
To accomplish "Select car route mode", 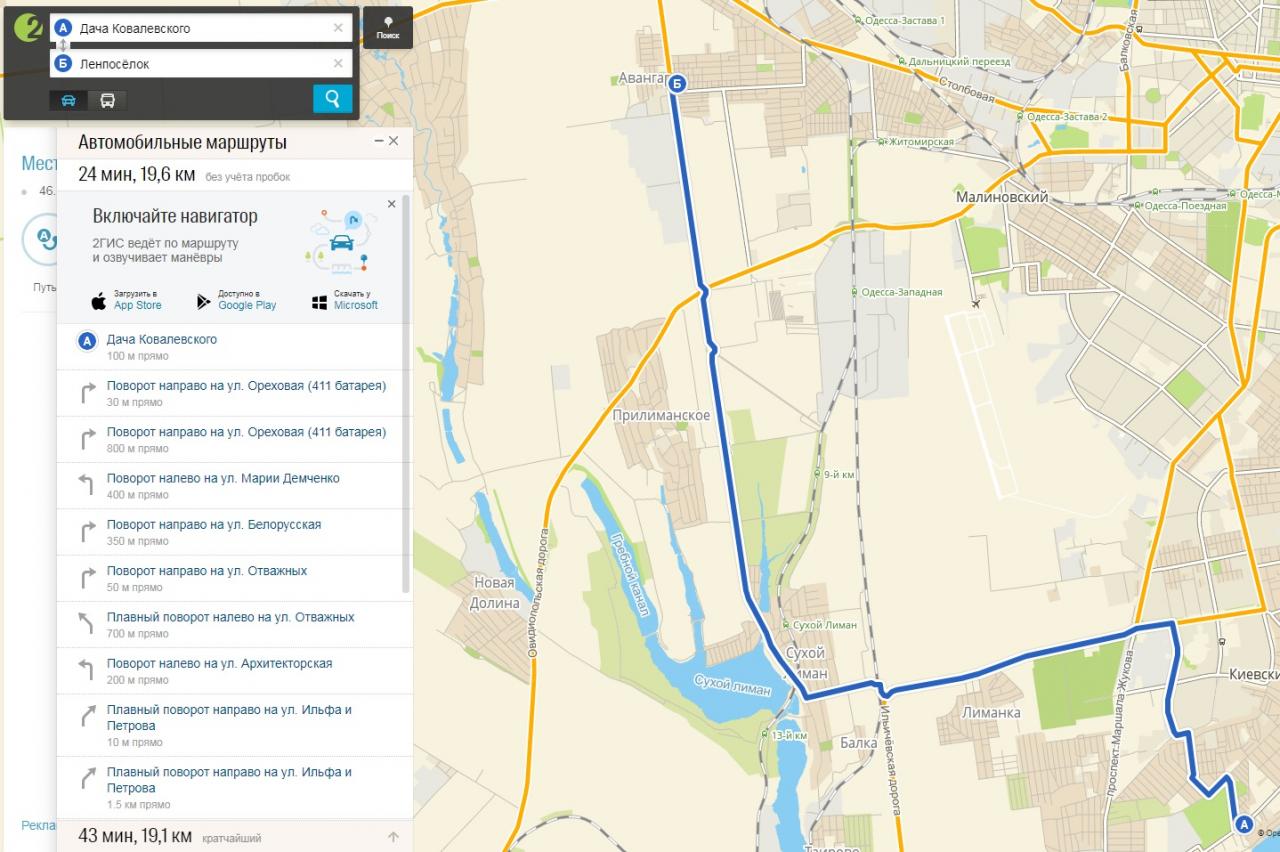I will [69, 100].
